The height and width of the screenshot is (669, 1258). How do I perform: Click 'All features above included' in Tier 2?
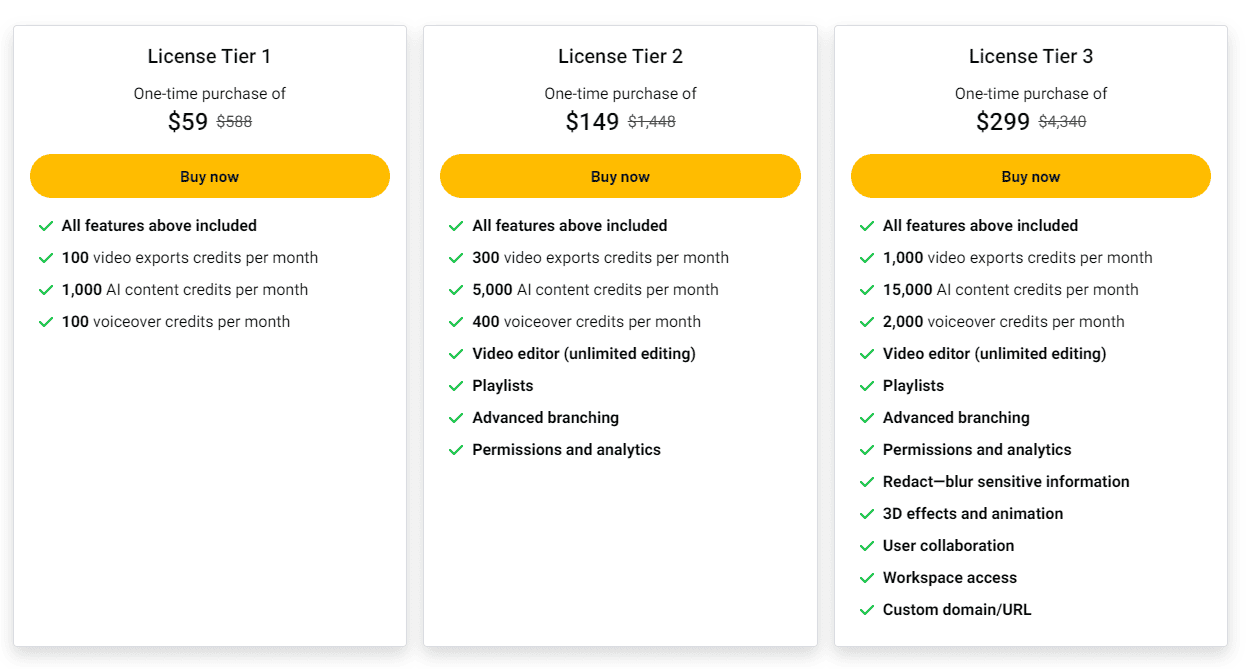[x=569, y=225]
